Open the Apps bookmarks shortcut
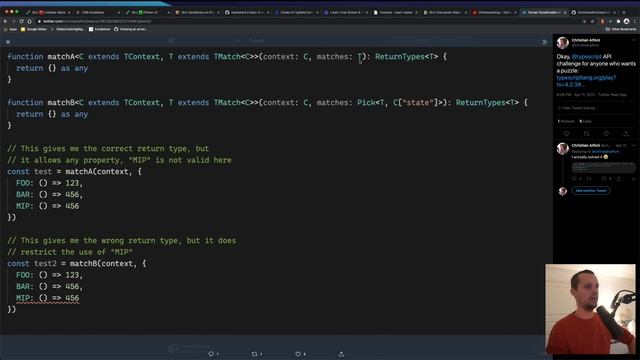This screenshot has width=640, height=360. [11, 29]
